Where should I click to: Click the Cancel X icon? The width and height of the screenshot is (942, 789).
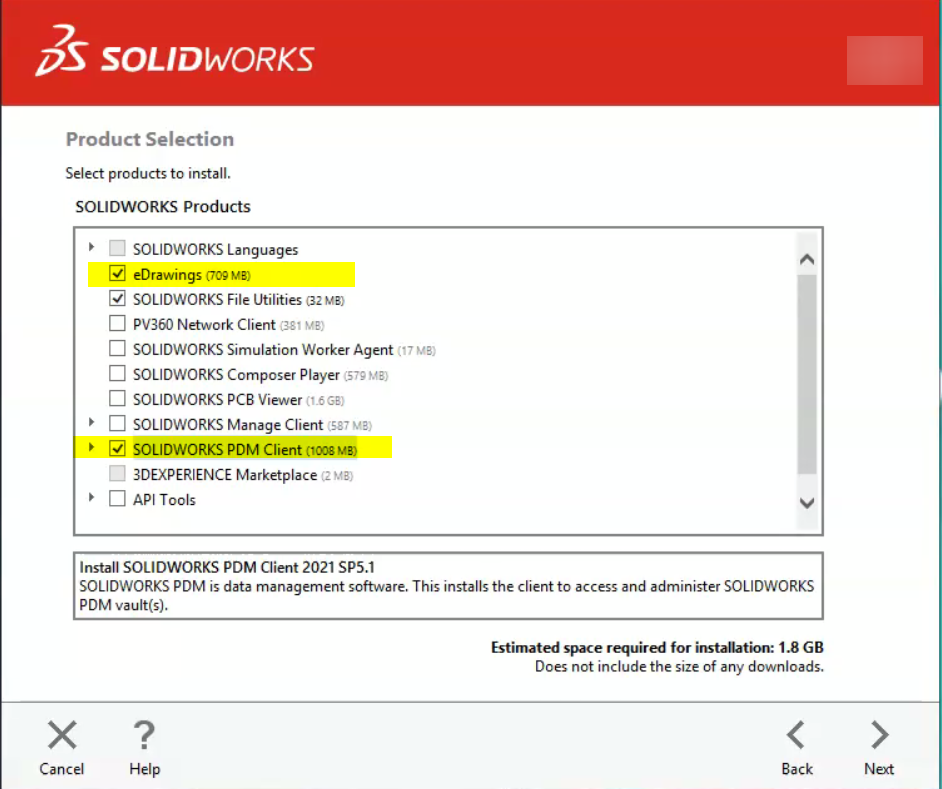[x=62, y=735]
